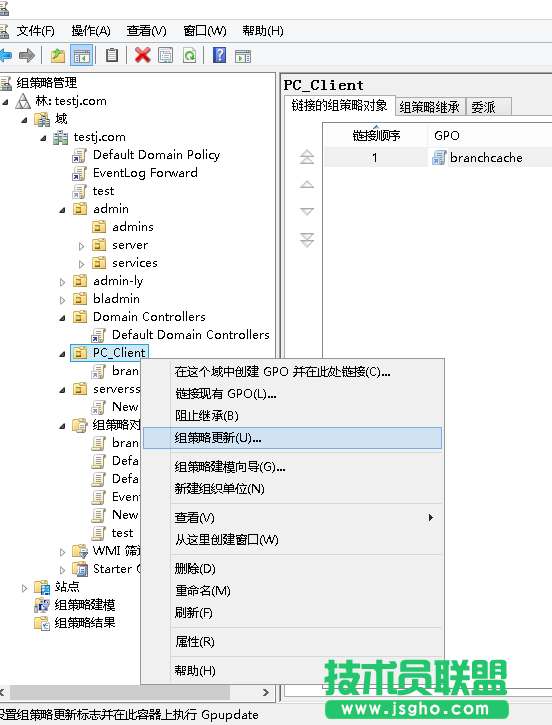Choose 在这个域中创建 GPO 并在此处链接

click(292, 372)
